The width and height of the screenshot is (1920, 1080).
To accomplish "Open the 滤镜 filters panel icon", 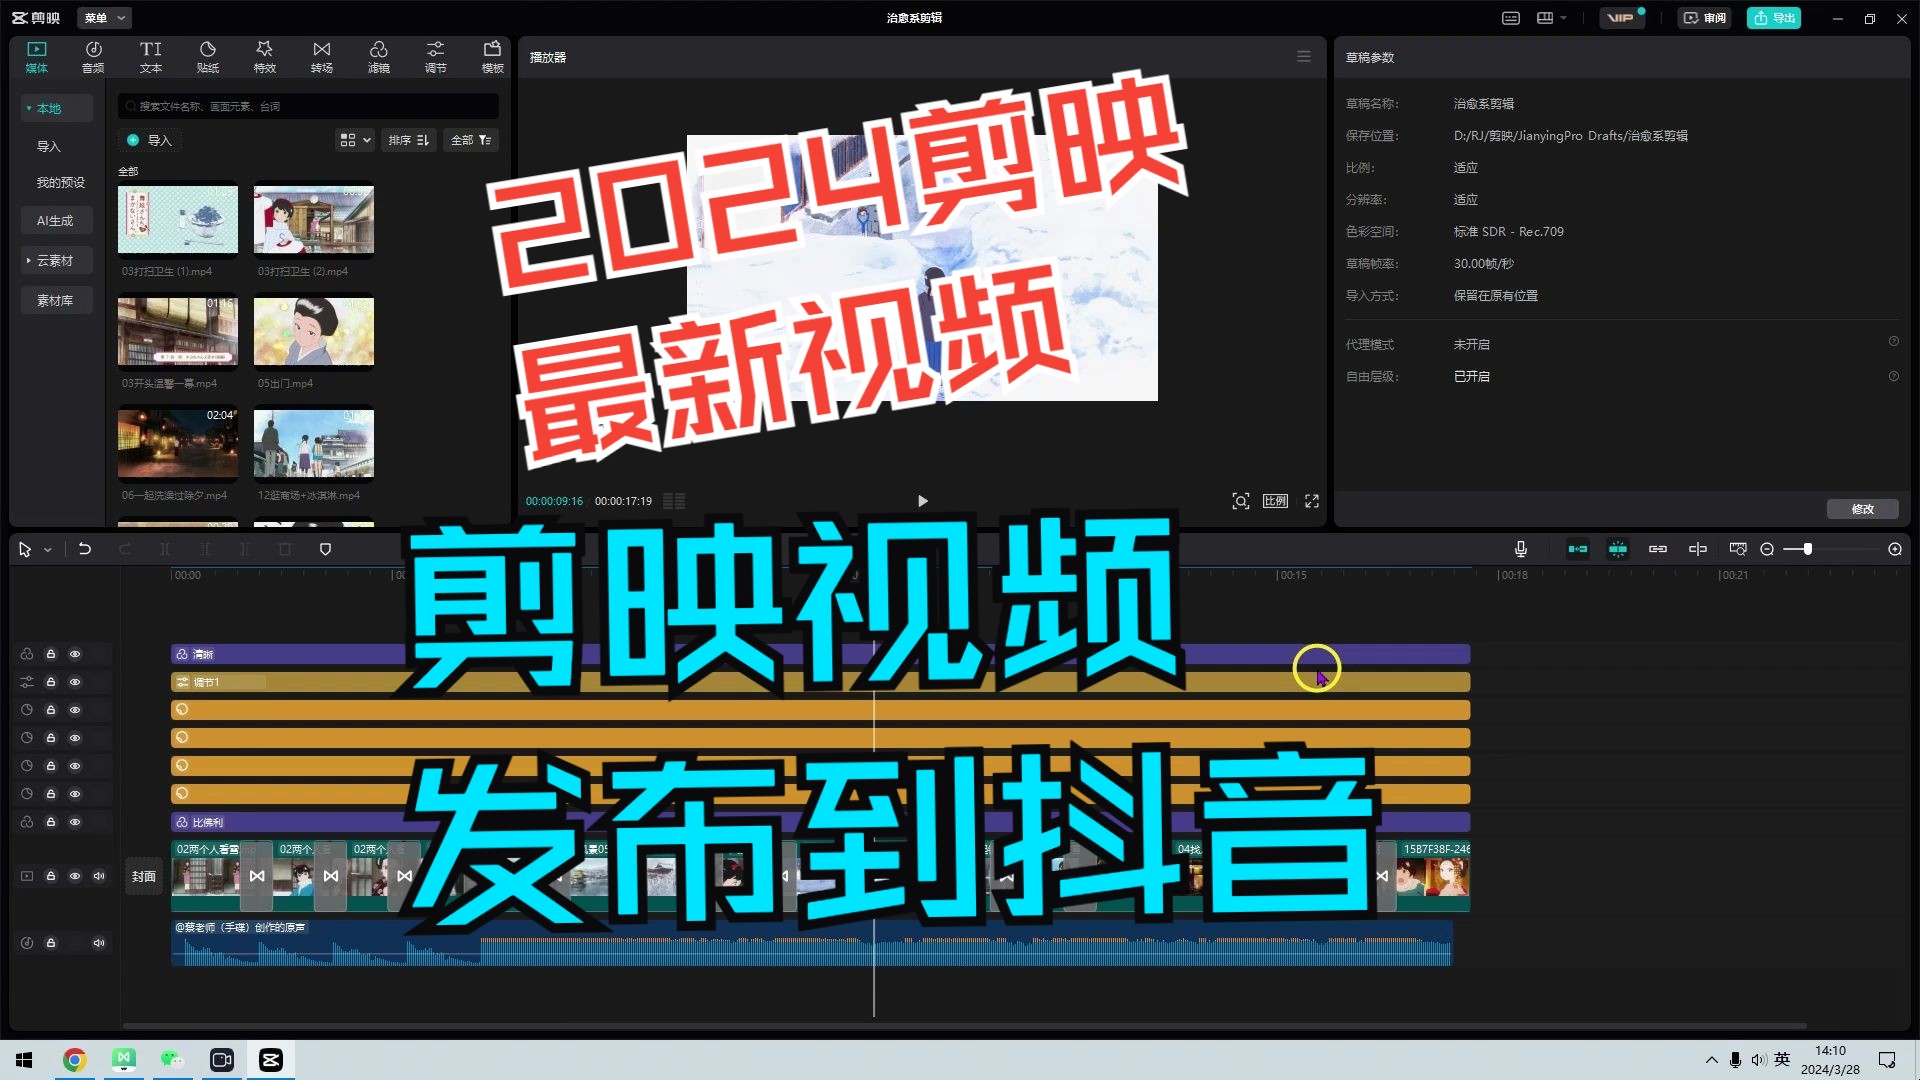I will (378, 57).
